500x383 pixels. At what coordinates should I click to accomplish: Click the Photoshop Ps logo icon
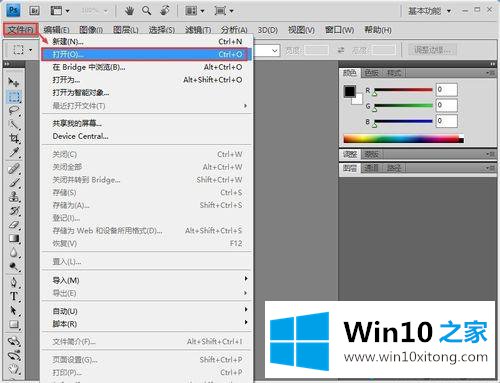13,10
